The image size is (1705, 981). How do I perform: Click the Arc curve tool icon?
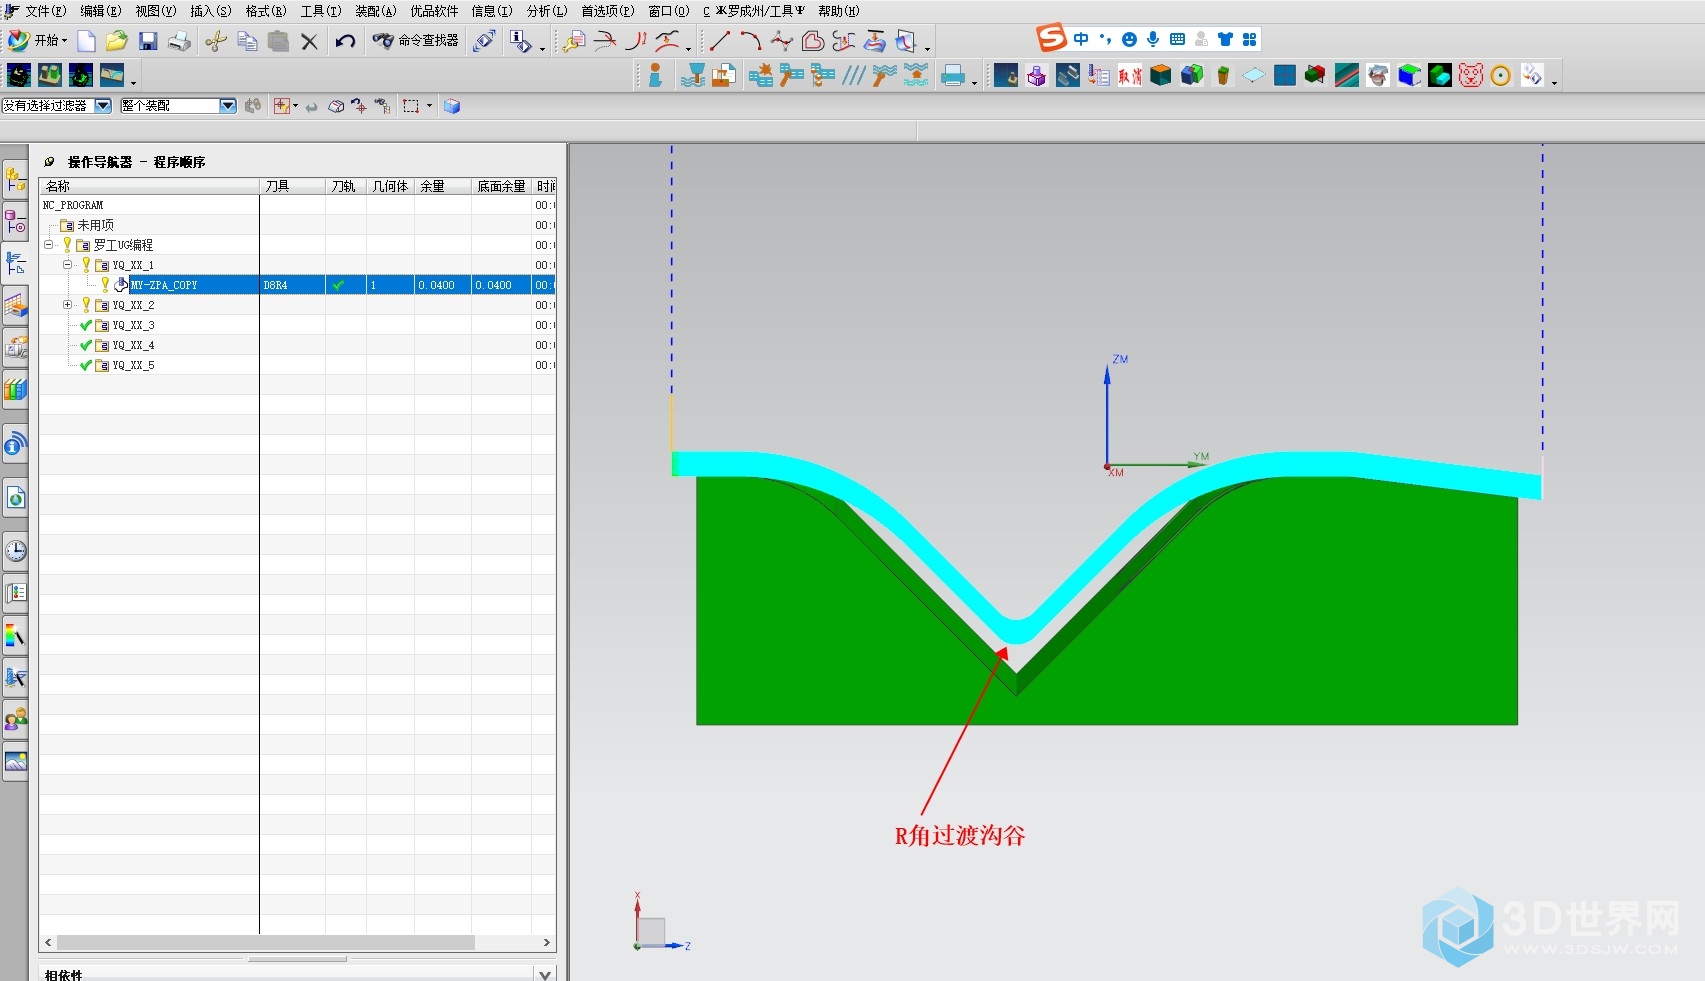[x=751, y=41]
